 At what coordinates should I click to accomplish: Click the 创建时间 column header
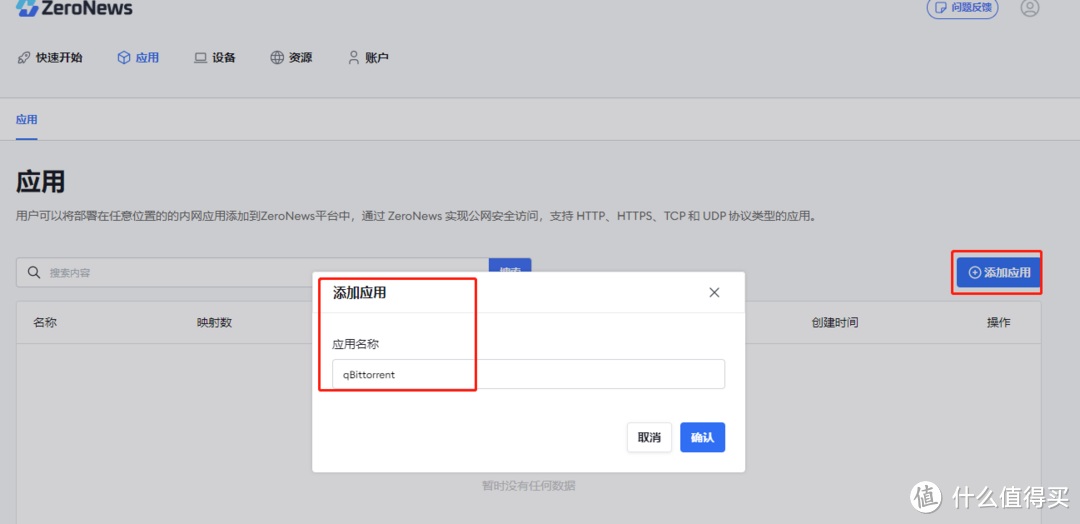(835, 322)
